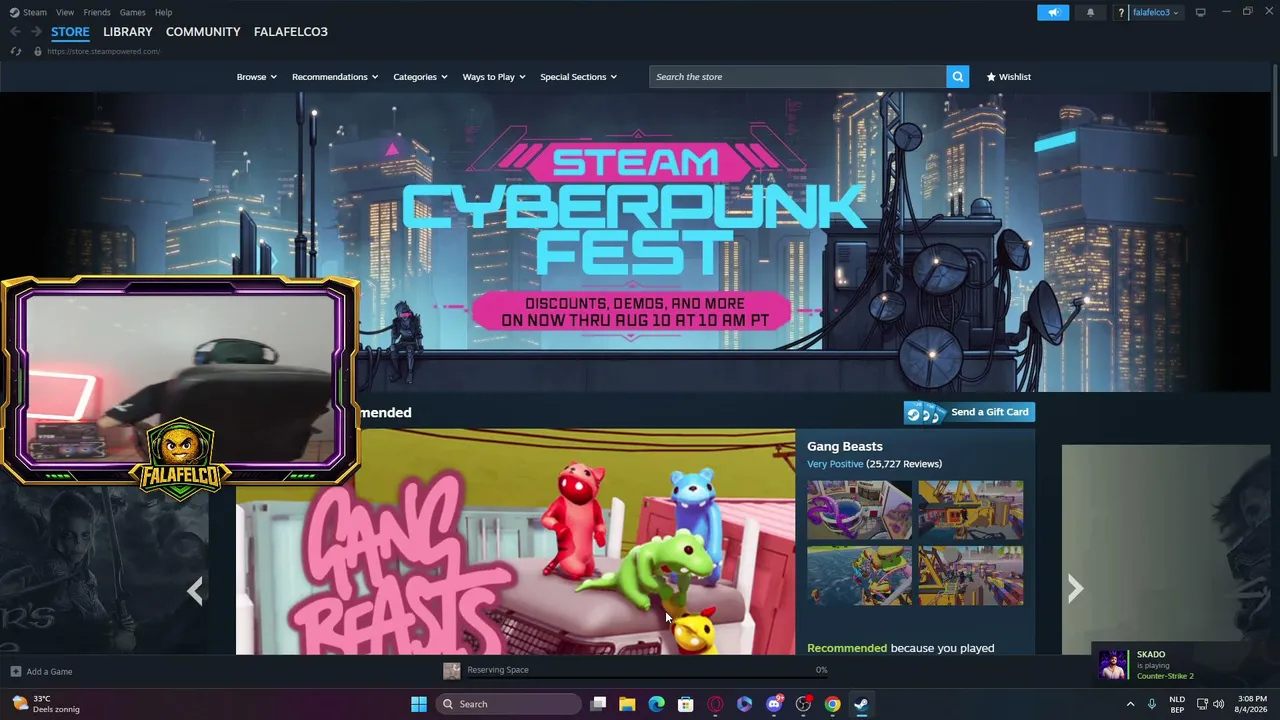Screen dimensions: 1280x720
Task: Go back with the left arrow
Action: [x=15, y=32]
